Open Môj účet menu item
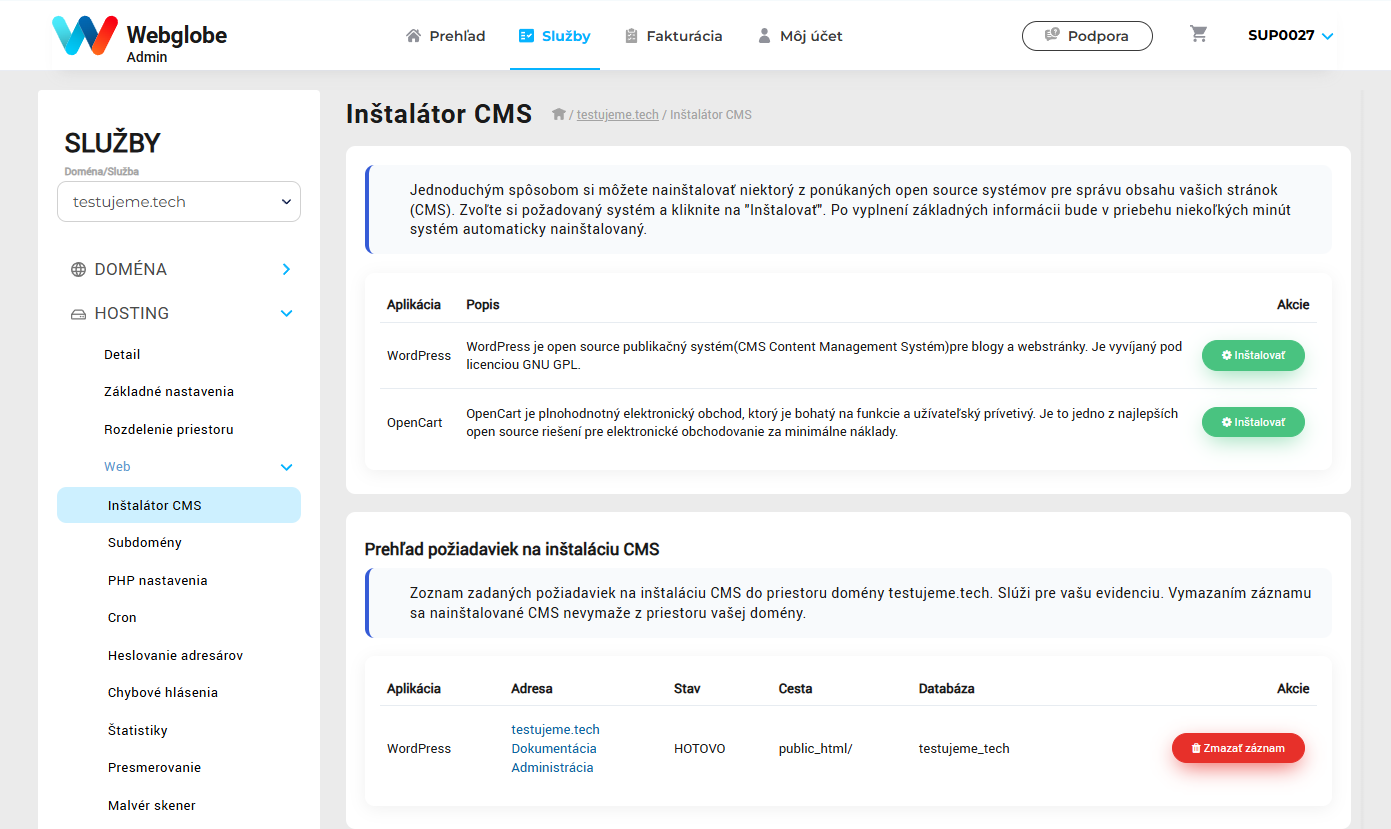This screenshot has width=1391, height=829. pos(800,36)
